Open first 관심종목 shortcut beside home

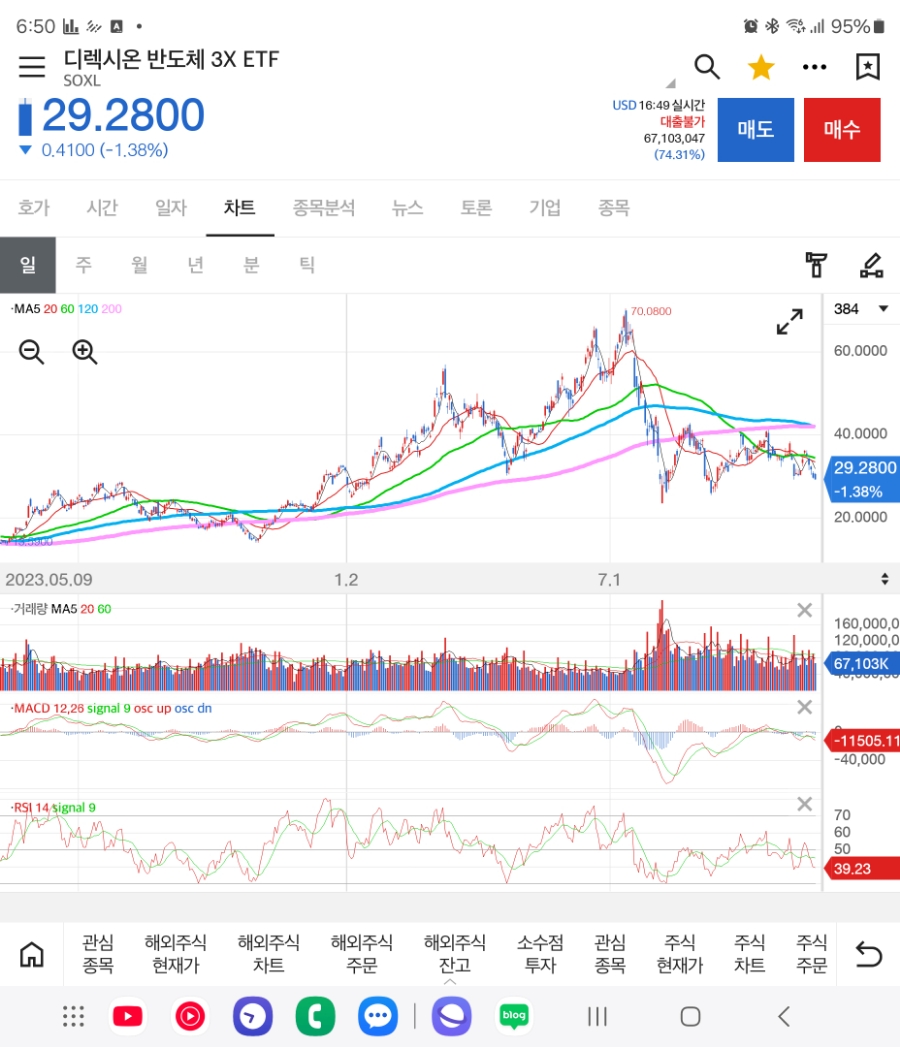[x=98, y=954]
